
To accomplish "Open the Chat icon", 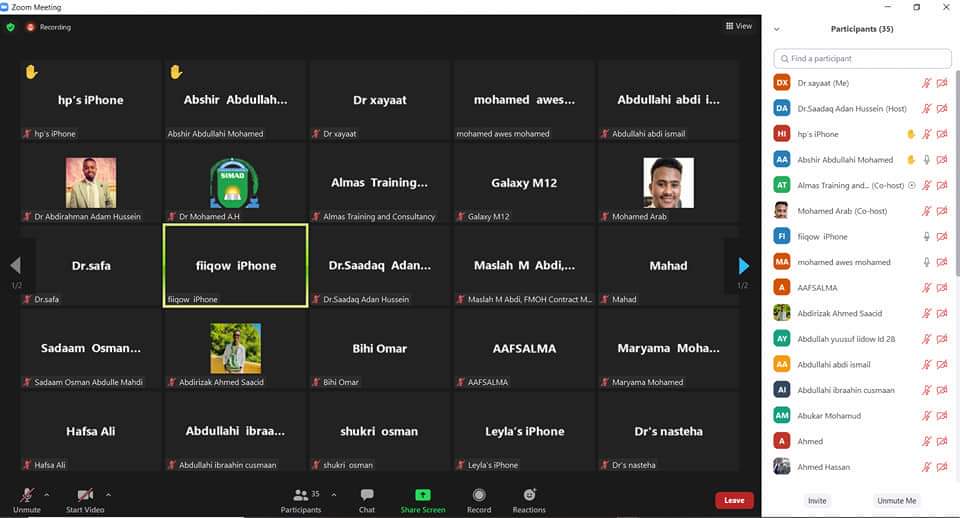I will (x=367, y=495).
